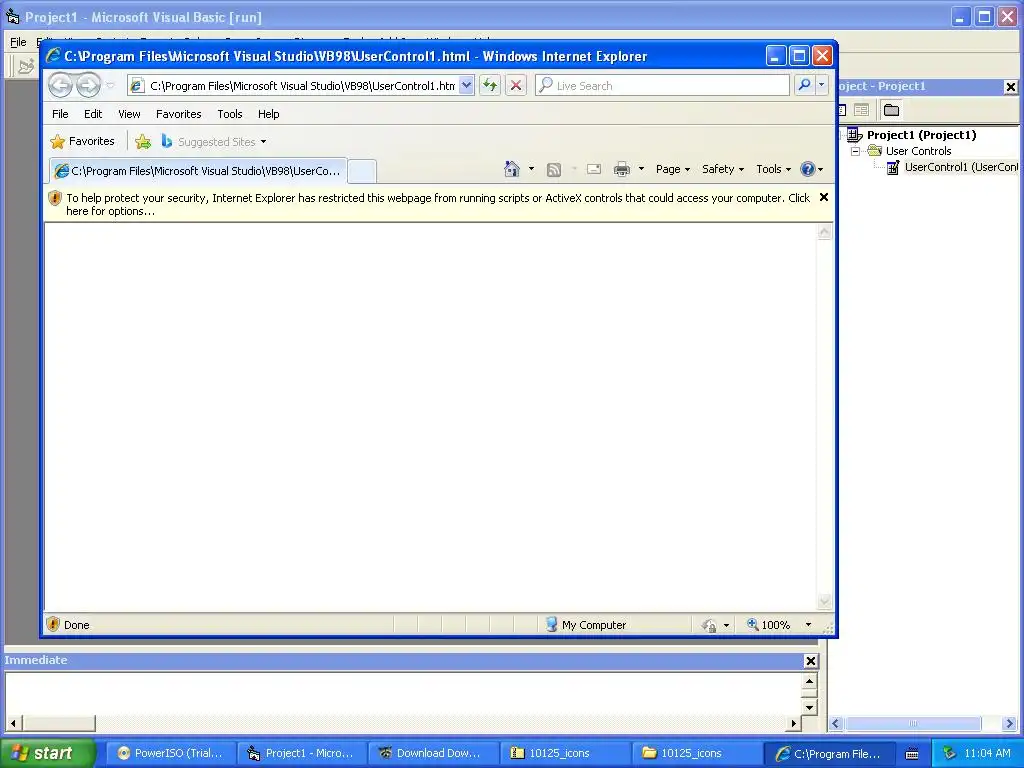This screenshot has height=768, width=1024.
Task: Close the Immediate window
Action: pyautogui.click(x=810, y=661)
